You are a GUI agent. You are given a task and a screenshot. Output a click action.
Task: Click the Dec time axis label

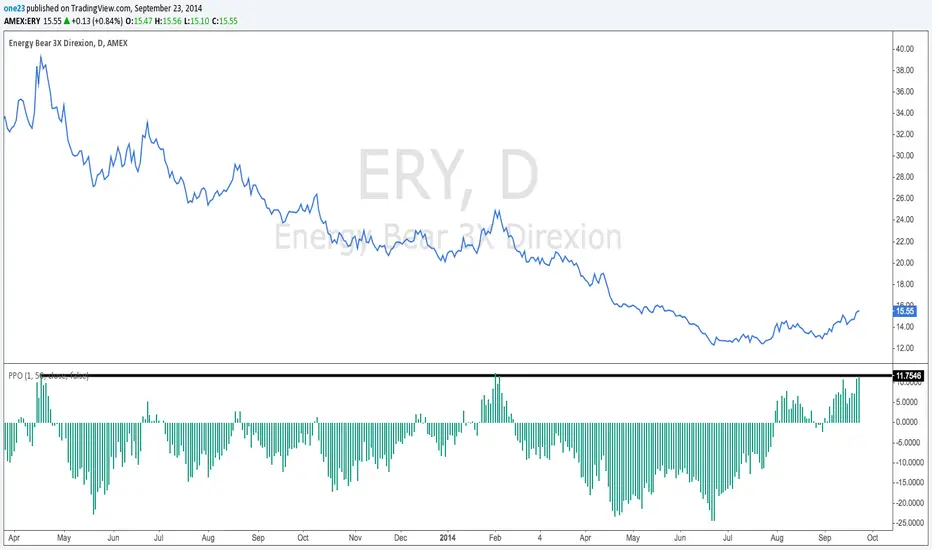tap(401, 538)
